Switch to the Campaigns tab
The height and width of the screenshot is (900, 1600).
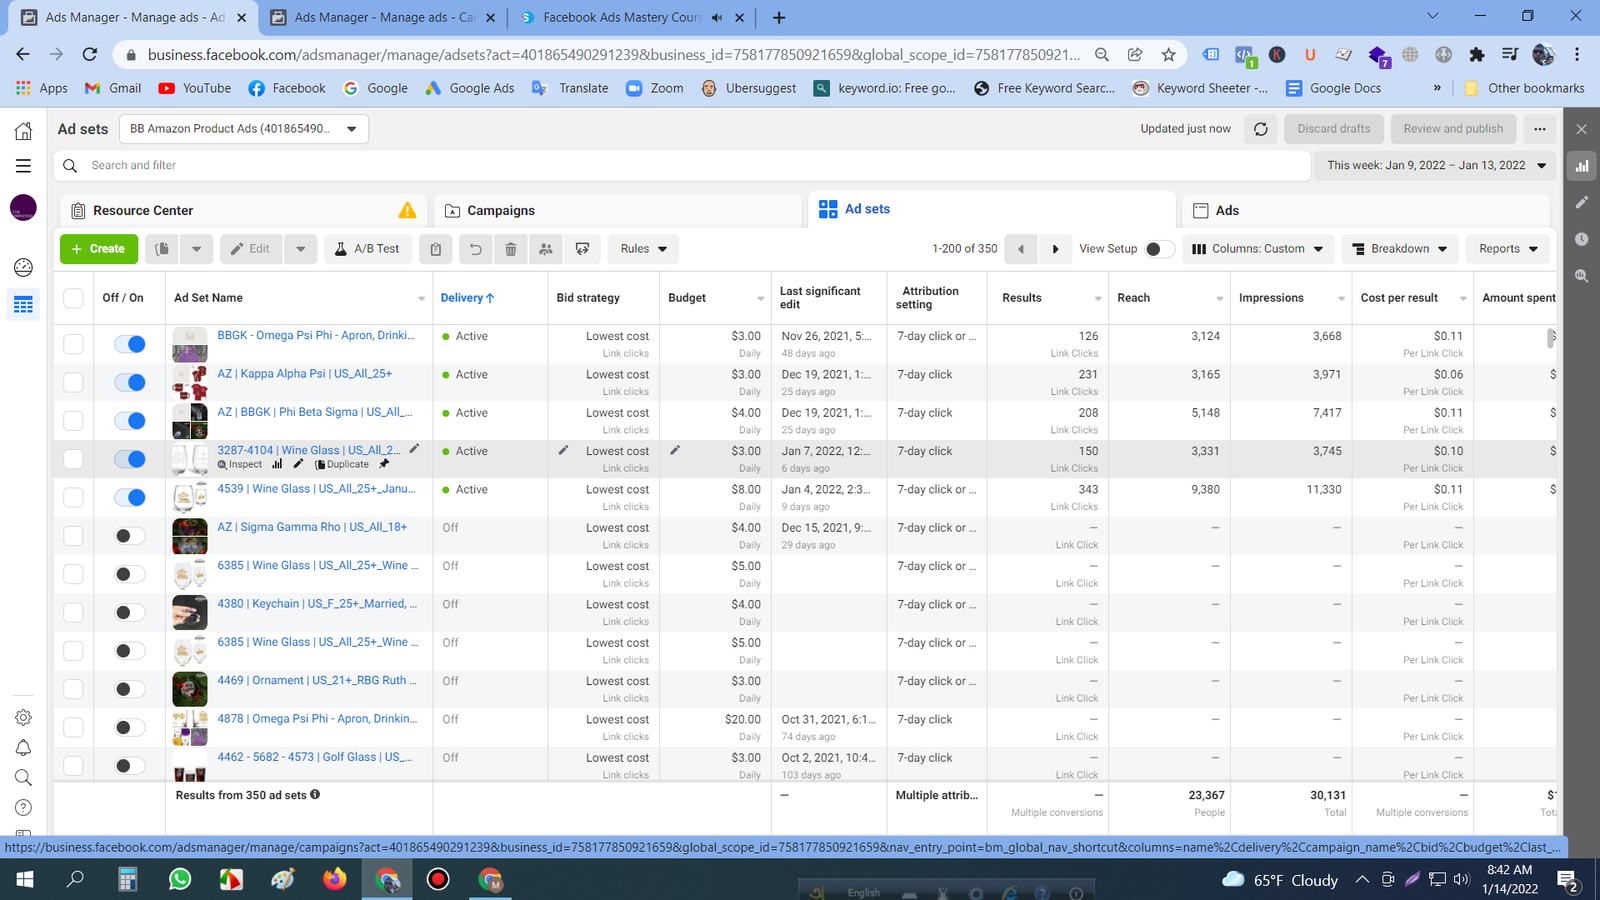(x=500, y=211)
